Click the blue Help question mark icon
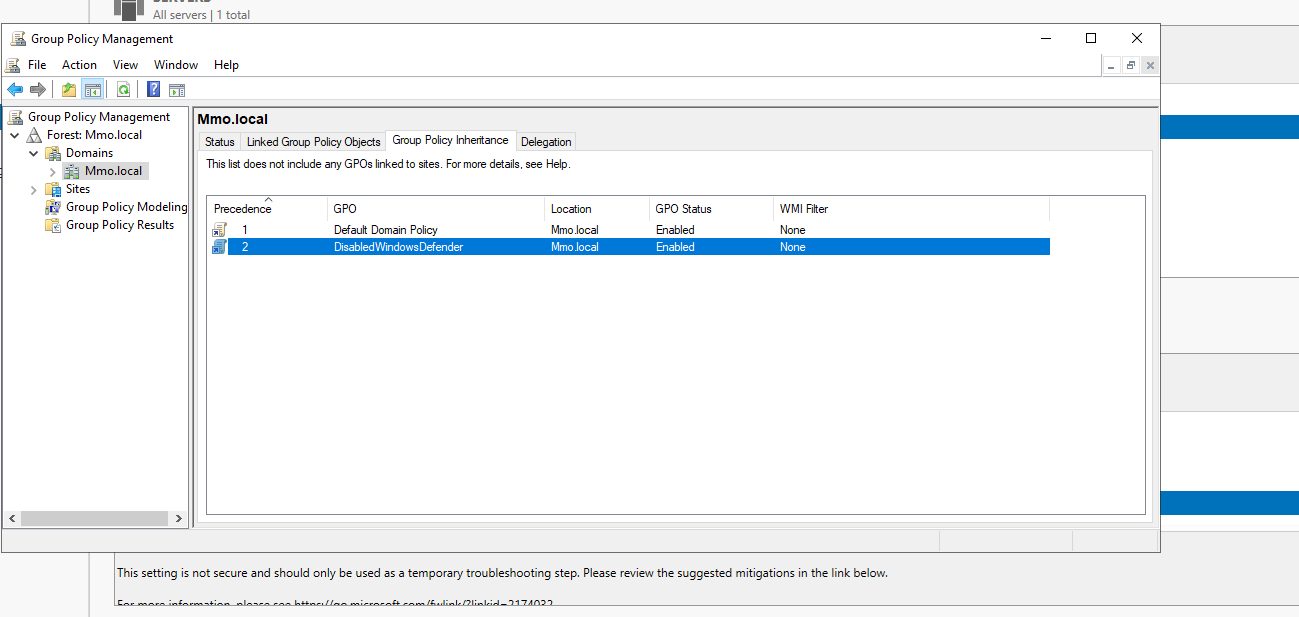The width and height of the screenshot is (1299, 617). click(154, 90)
